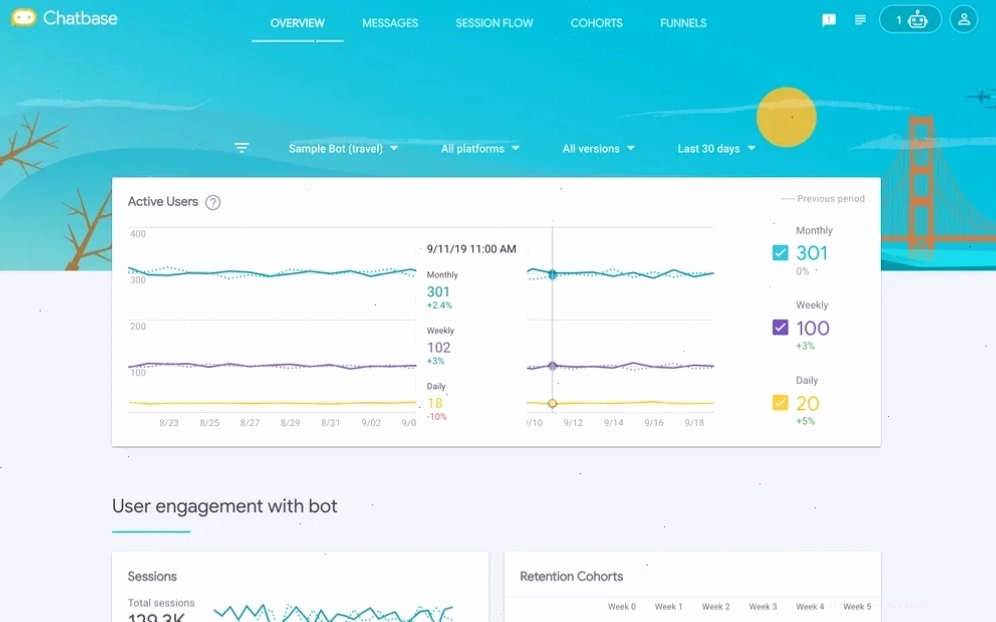Open the user account profile icon

964,20
